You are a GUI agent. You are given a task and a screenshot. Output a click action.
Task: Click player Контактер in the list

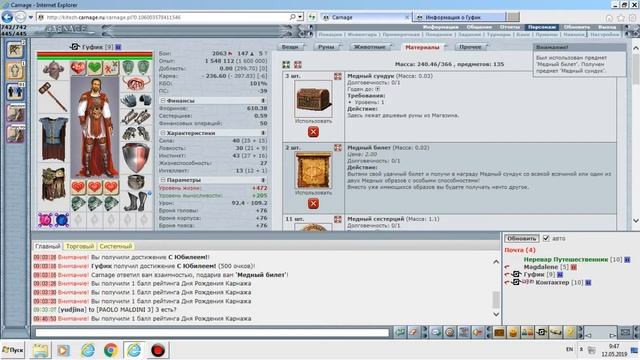pyautogui.click(x=552, y=282)
